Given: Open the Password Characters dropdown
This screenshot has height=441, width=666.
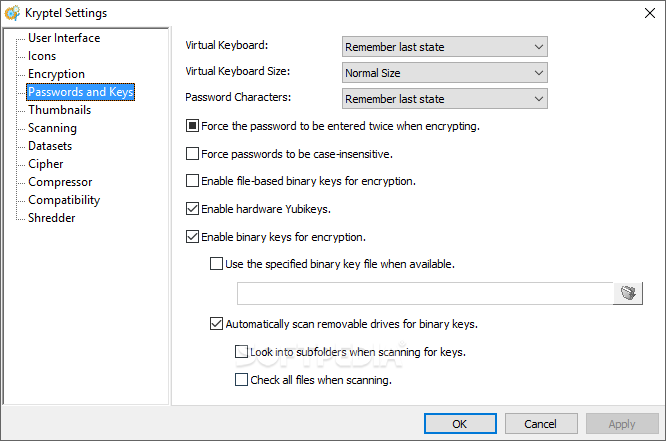Looking at the screenshot, I should click(x=445, y=99).
